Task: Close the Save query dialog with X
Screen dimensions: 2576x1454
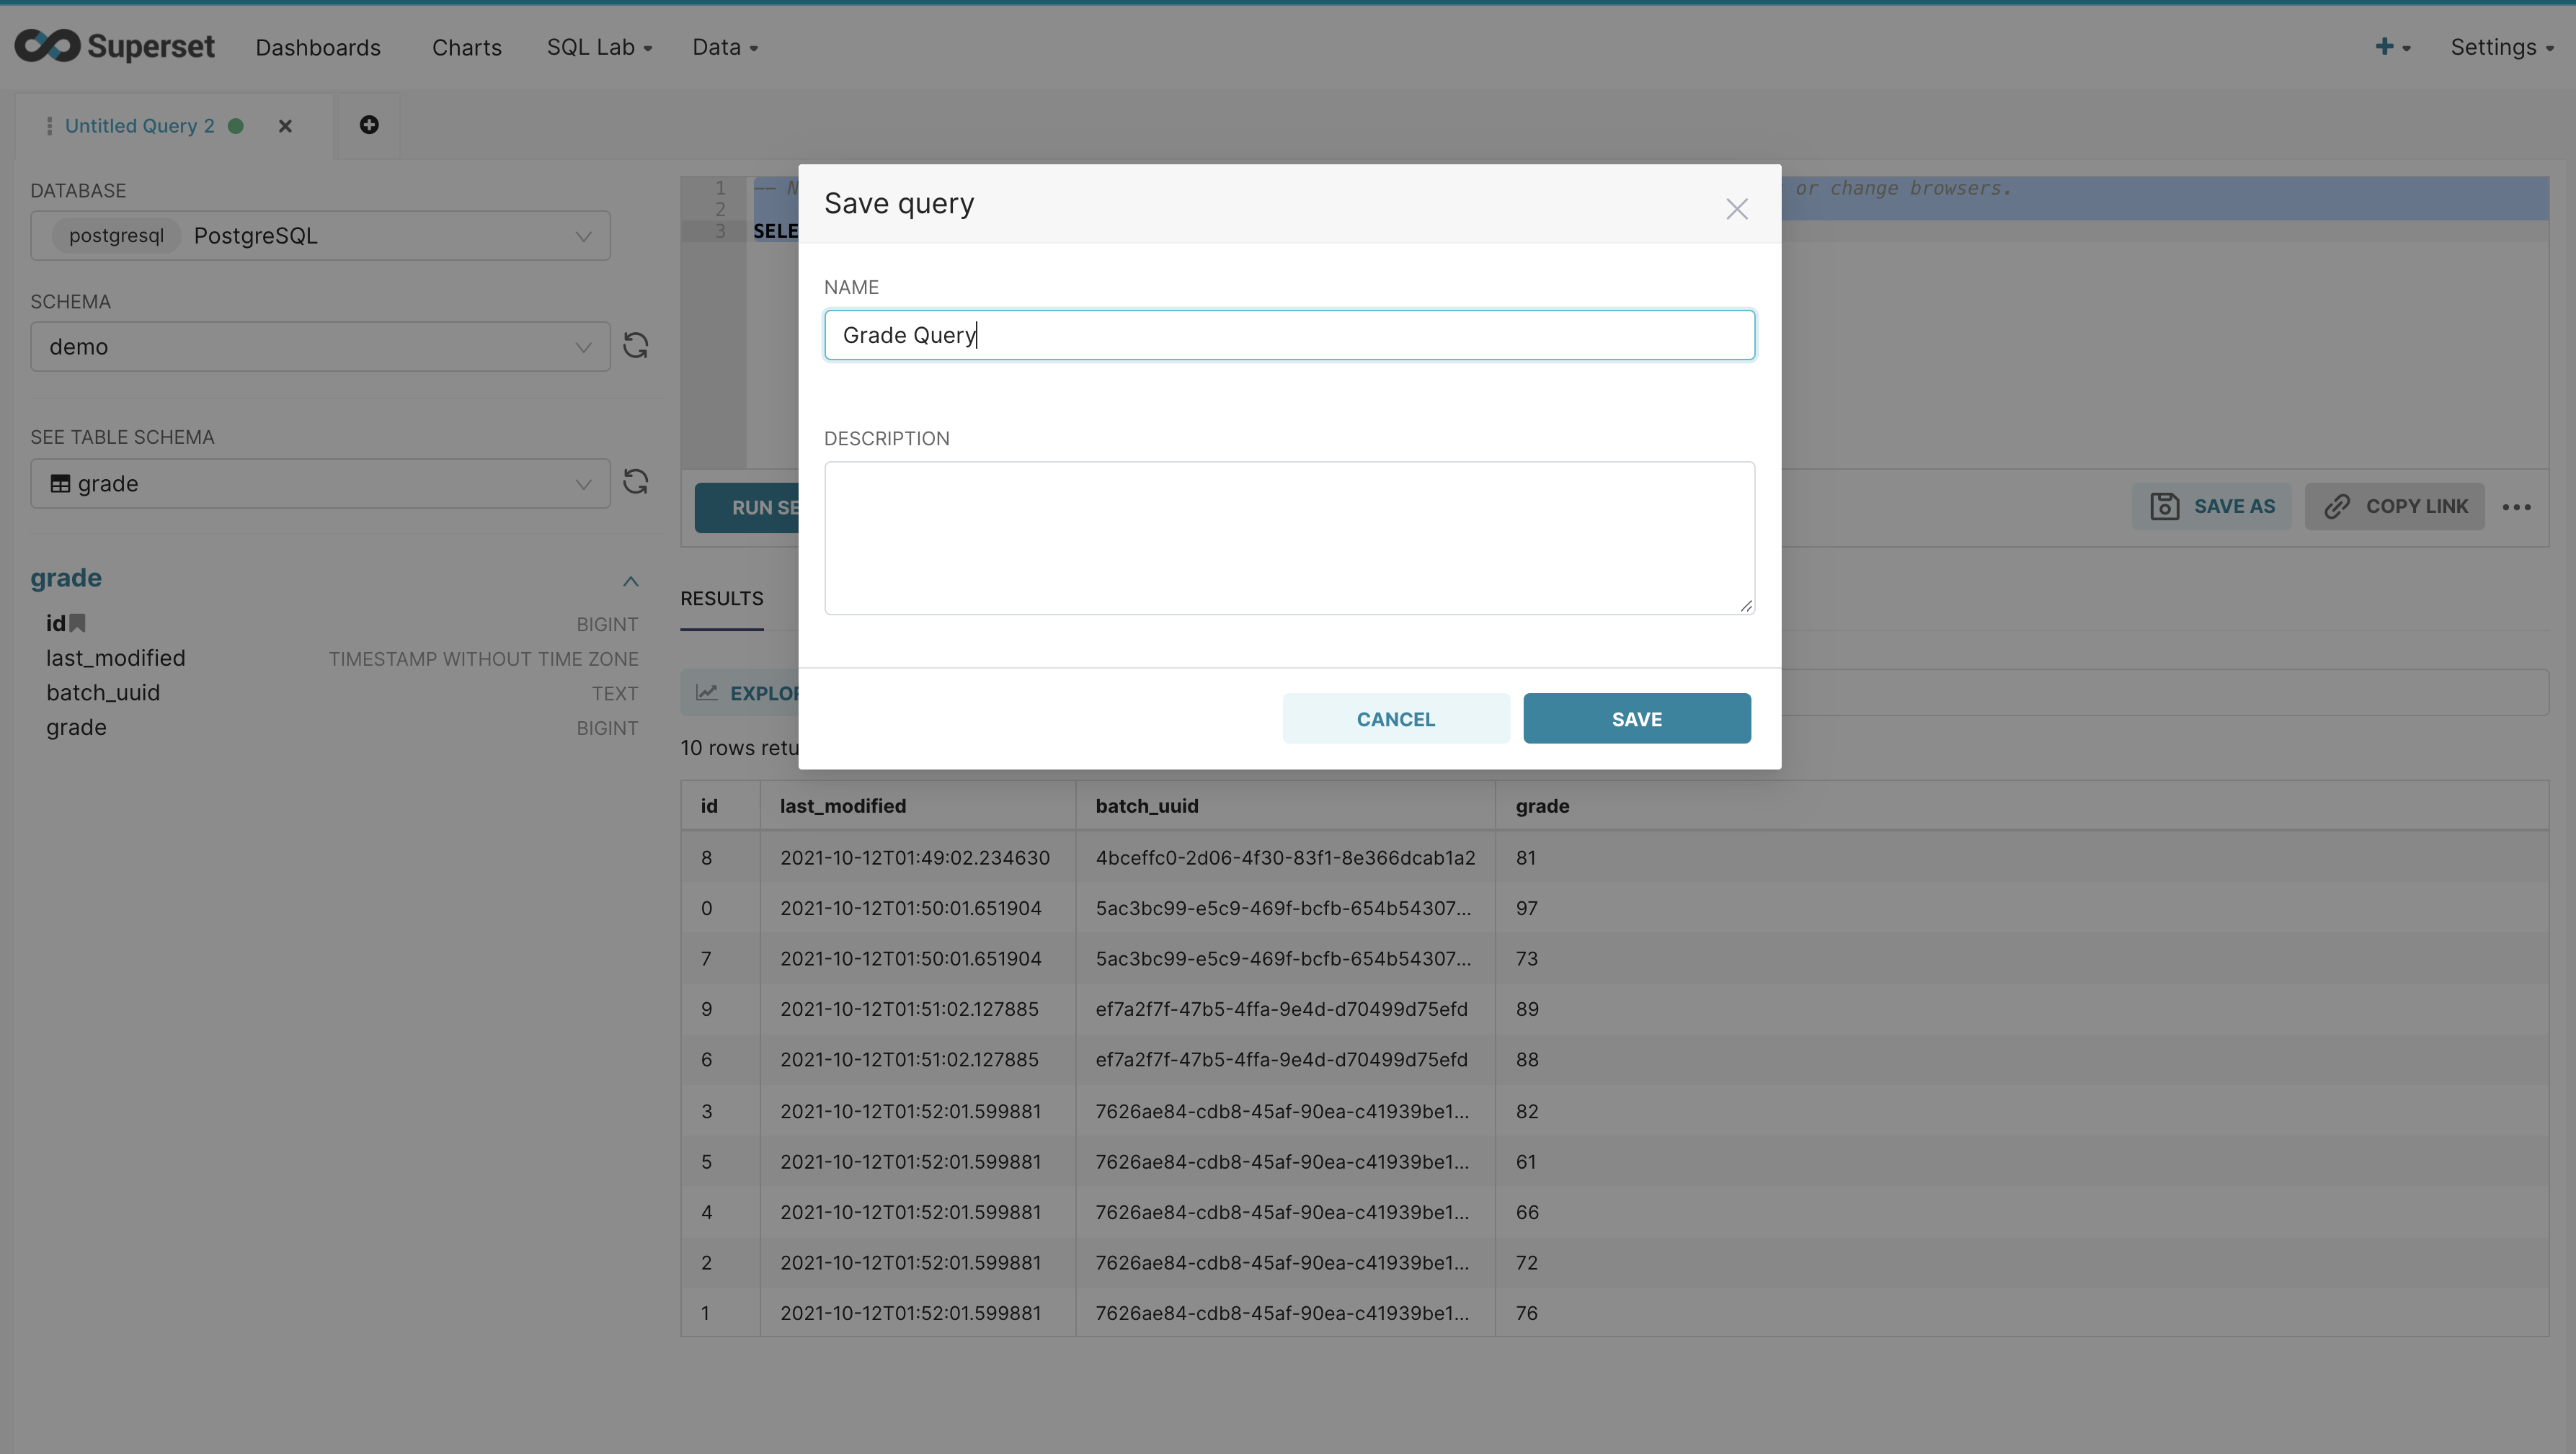Action: click(x=1736, y=209)
